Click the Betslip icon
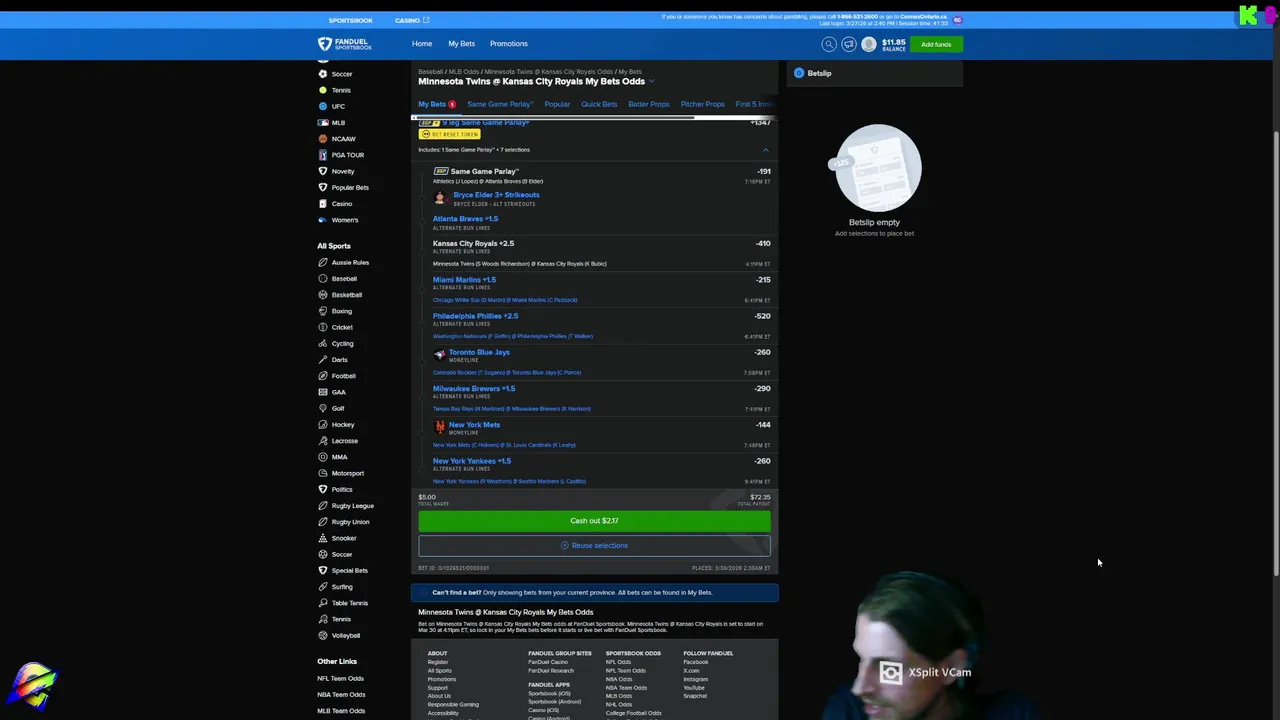 coord(799,73)
